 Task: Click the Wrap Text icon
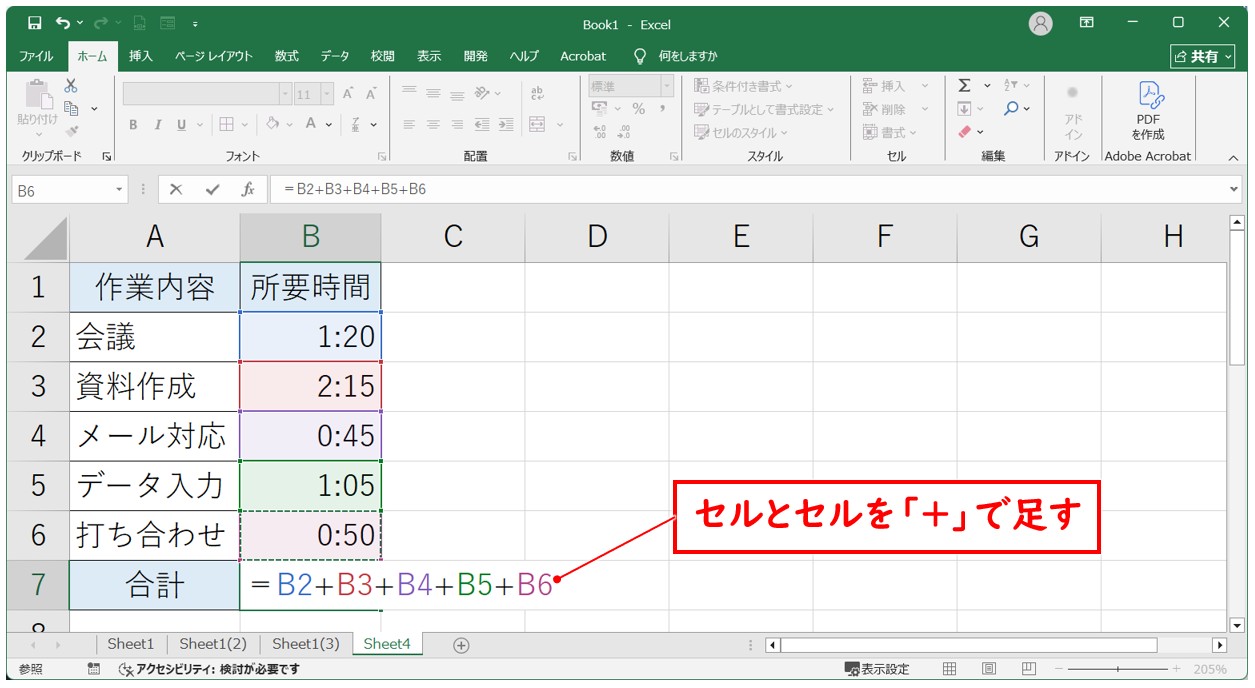click(537, 94)
